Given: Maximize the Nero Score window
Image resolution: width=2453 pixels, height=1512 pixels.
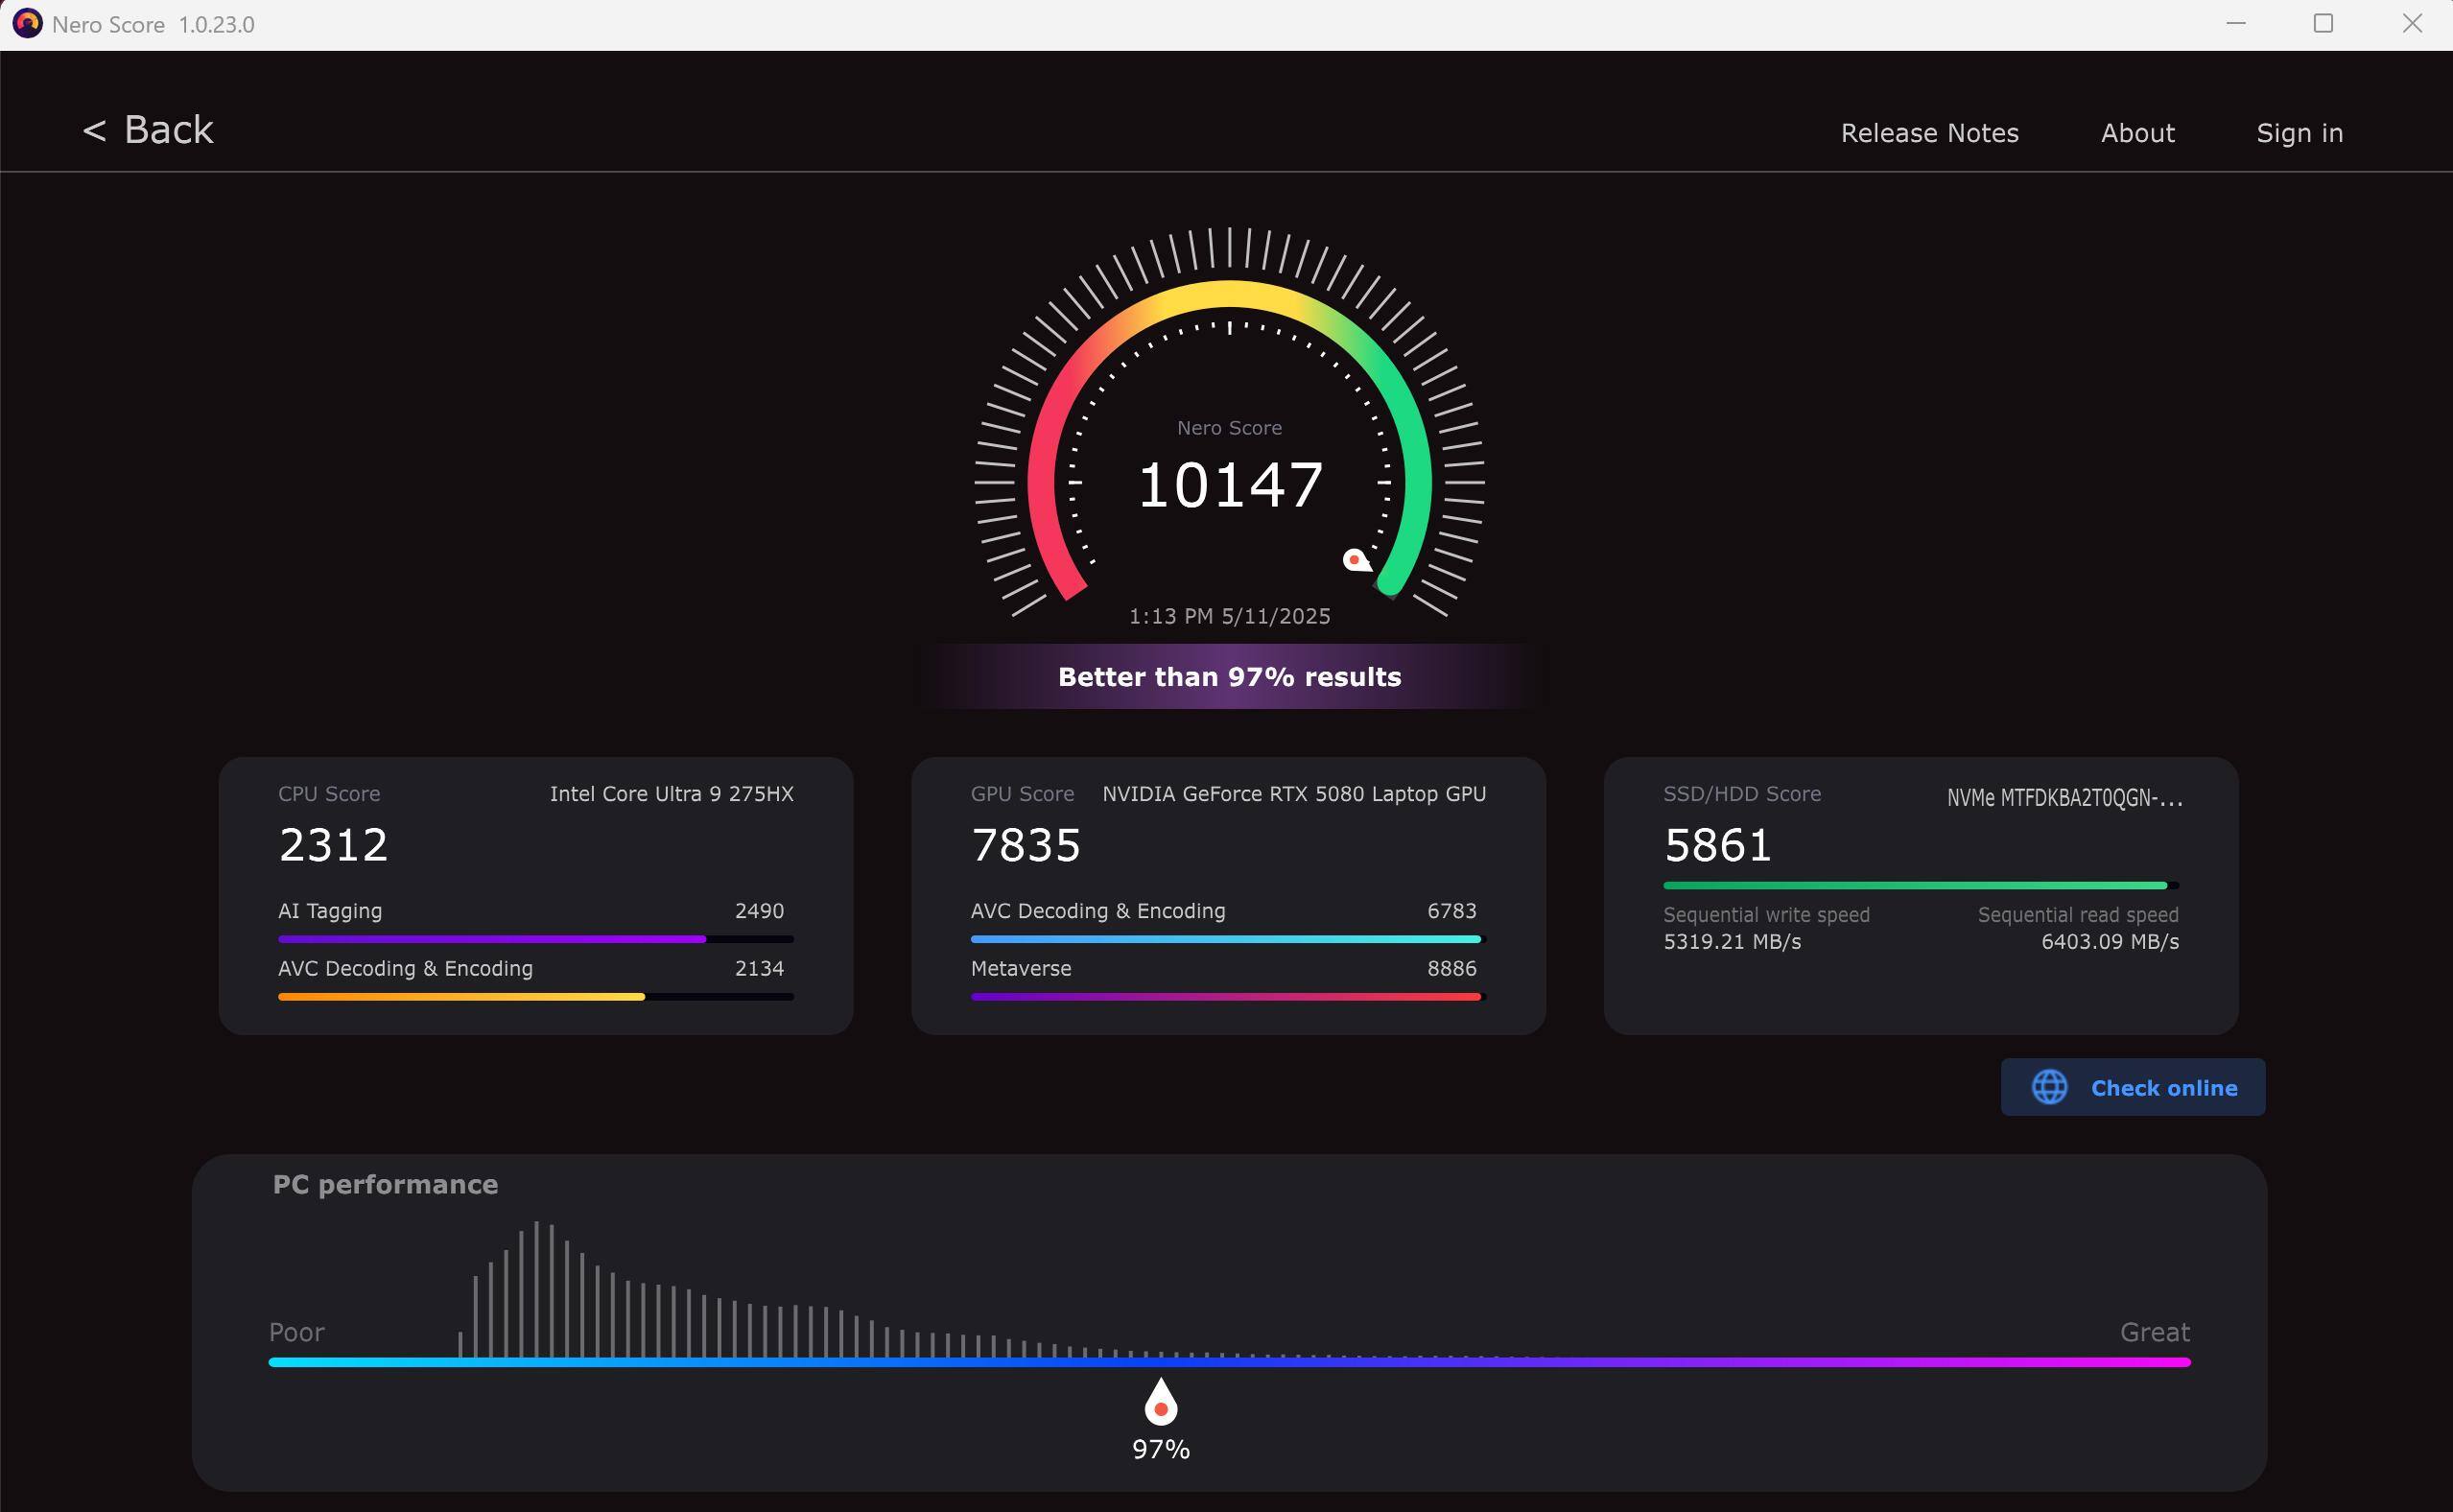Looking at the screenshot, I should pos(2323,23).
